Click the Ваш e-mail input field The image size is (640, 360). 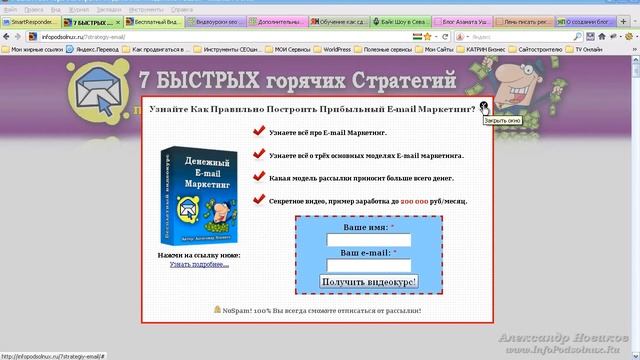tap(369, 266)
